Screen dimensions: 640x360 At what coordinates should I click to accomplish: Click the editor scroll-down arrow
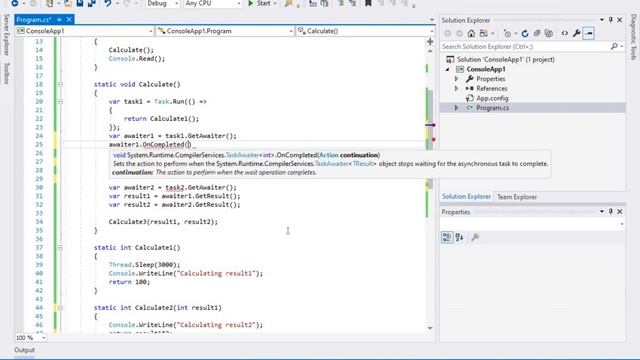tap(430, 328)
